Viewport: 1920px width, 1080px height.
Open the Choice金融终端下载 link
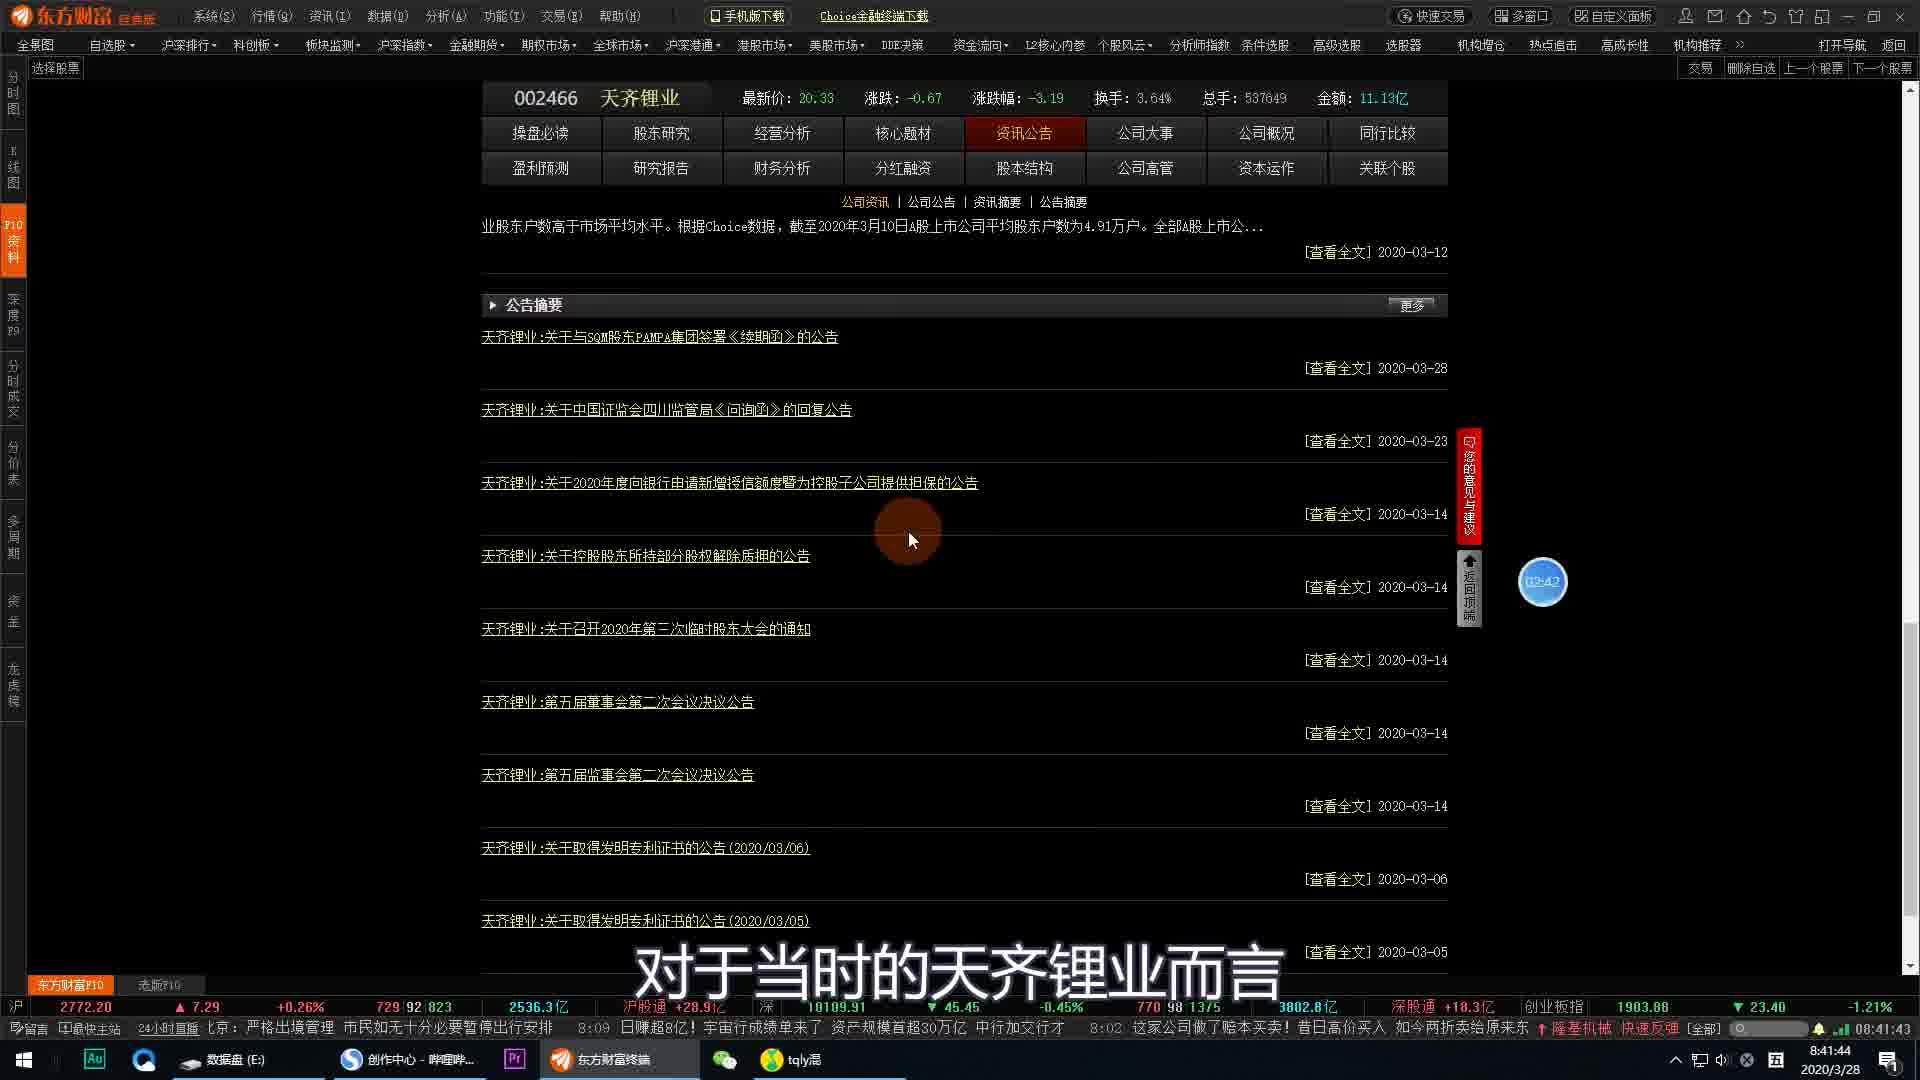[x=874, y=16]
